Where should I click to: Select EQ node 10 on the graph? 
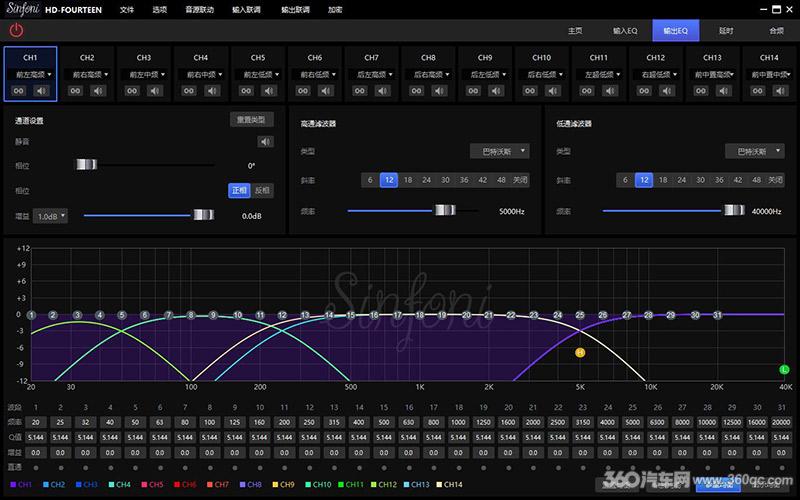238,315
